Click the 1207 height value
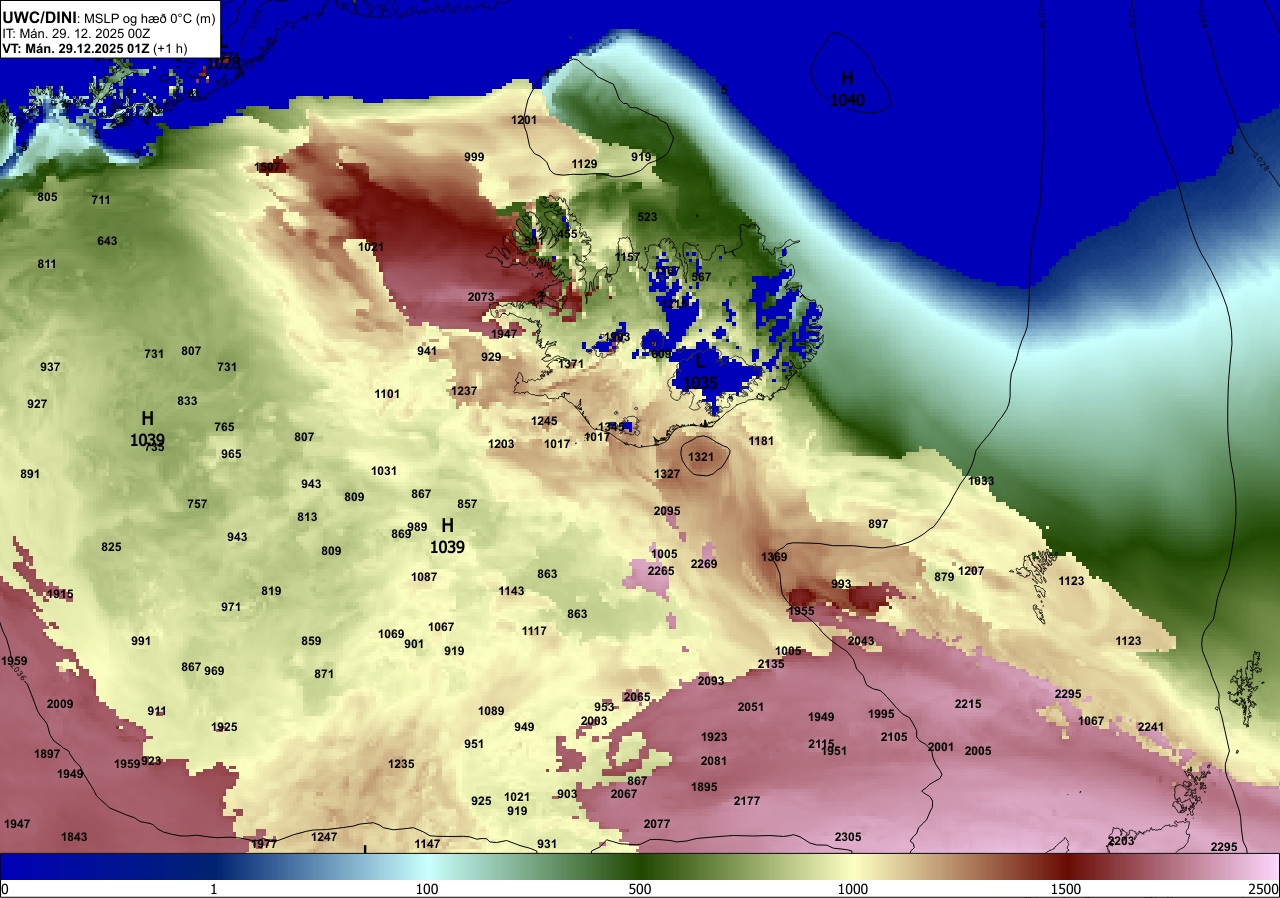 pyautogui.click(x=971, y=571)
